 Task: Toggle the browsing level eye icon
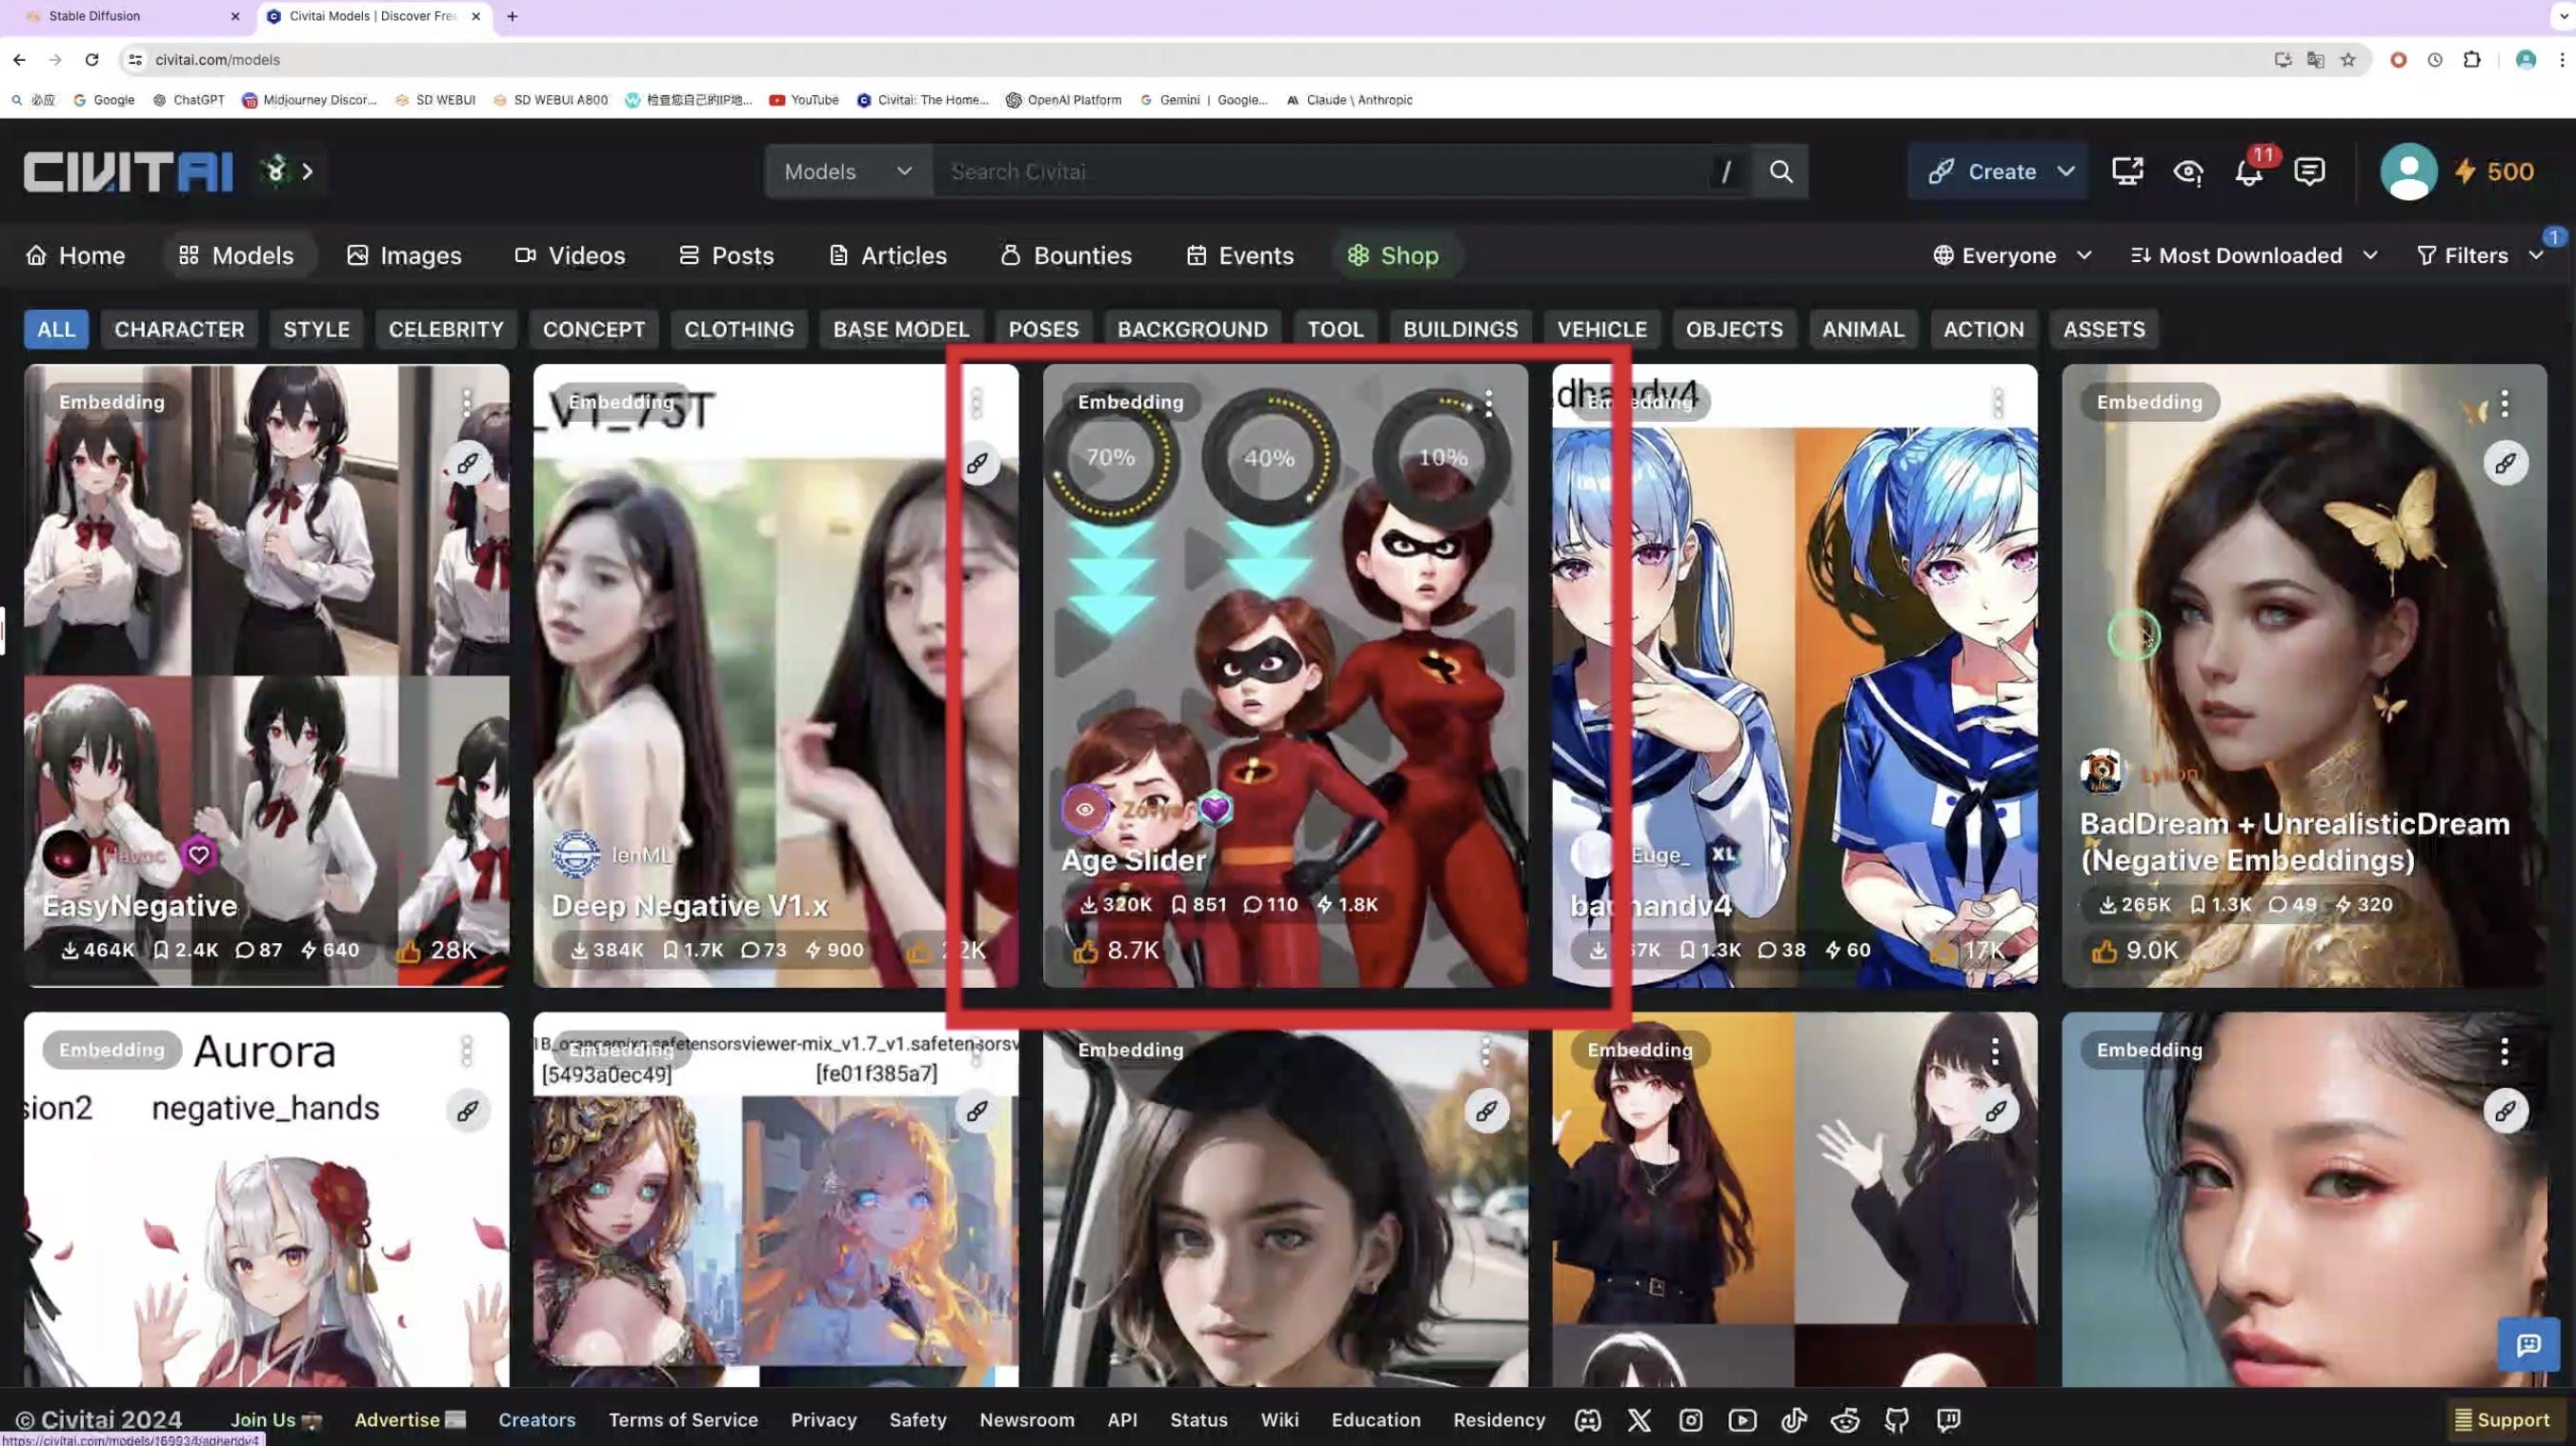point(2188,172)
